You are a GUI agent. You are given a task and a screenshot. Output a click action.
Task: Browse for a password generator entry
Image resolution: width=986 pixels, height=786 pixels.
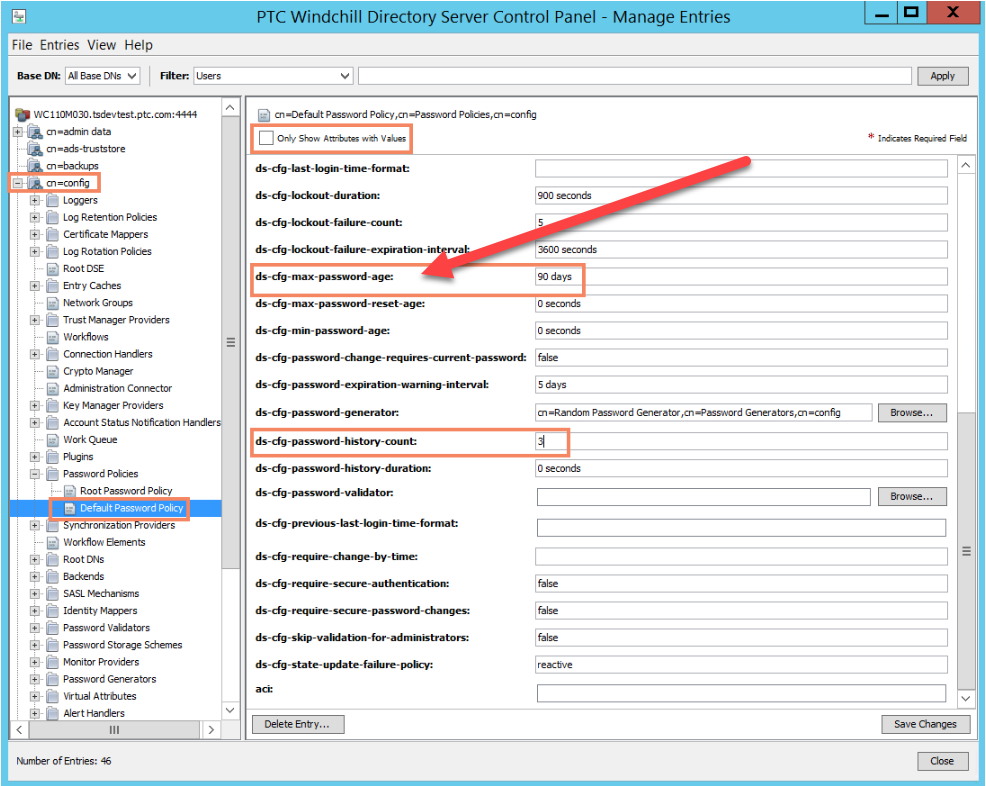coord(912,411)
